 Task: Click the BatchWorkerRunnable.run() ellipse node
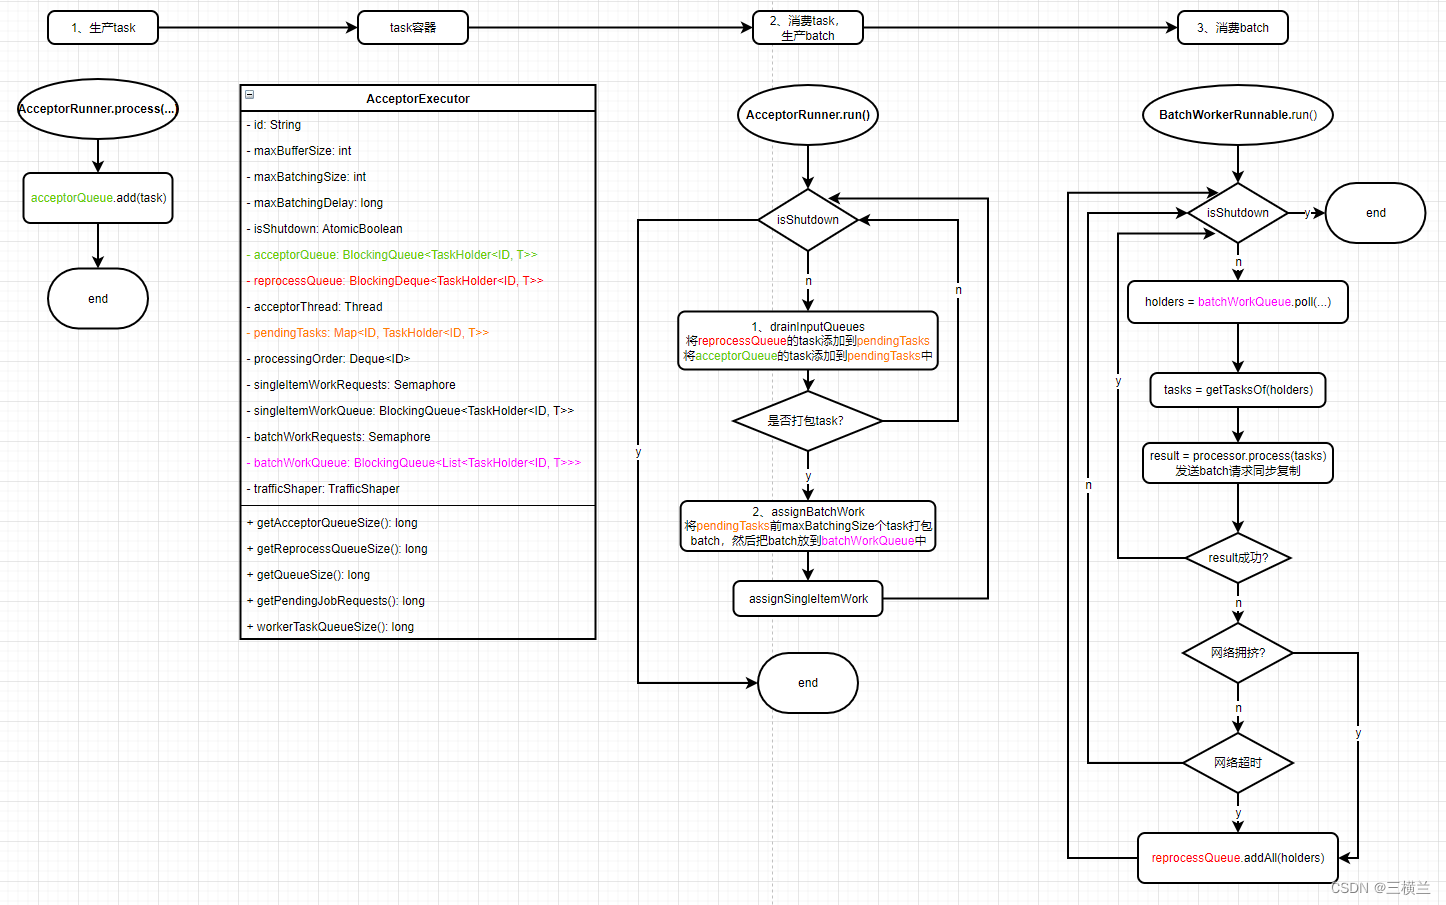[1238, 115]
